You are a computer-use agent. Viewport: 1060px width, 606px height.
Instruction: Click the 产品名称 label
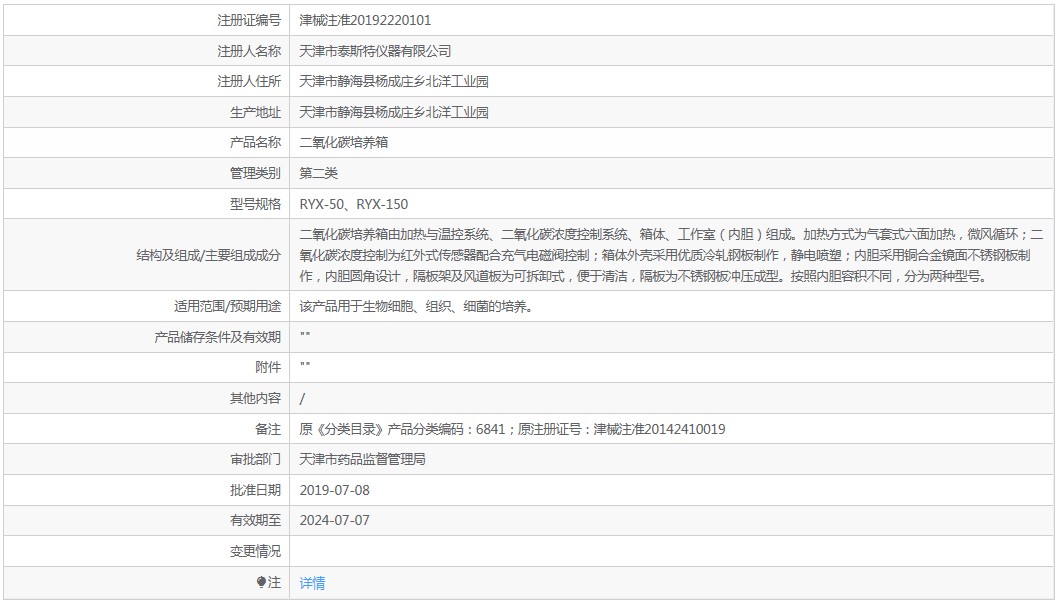point(256,142)
